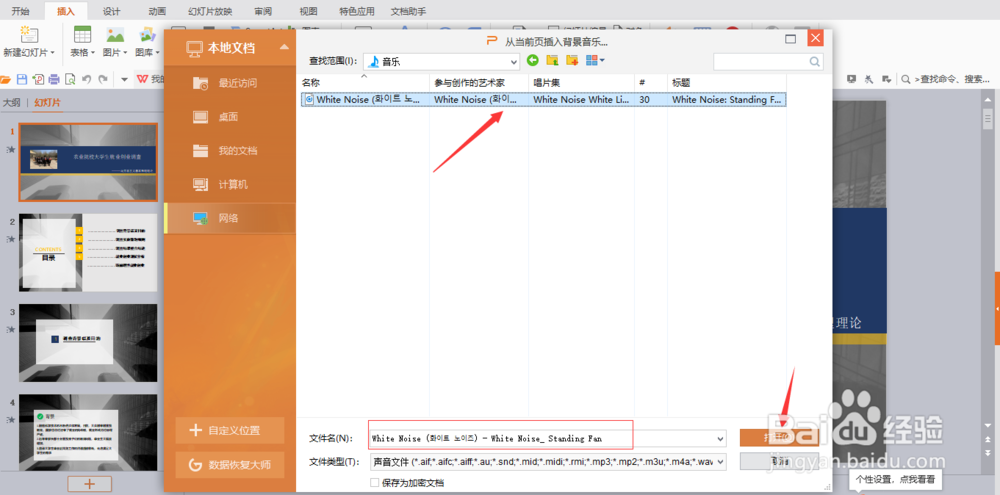Select slide 4 thumbnail
The width and height of the screenshot is (1000, 495).
pos(88,432)
